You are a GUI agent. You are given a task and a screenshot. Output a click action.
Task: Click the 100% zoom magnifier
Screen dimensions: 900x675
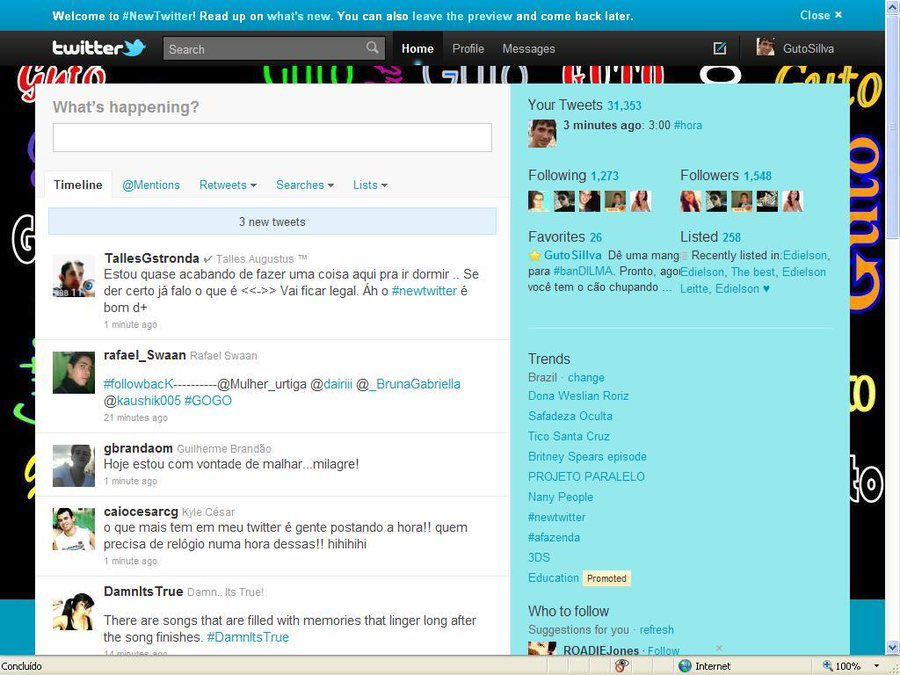[828, 666]
